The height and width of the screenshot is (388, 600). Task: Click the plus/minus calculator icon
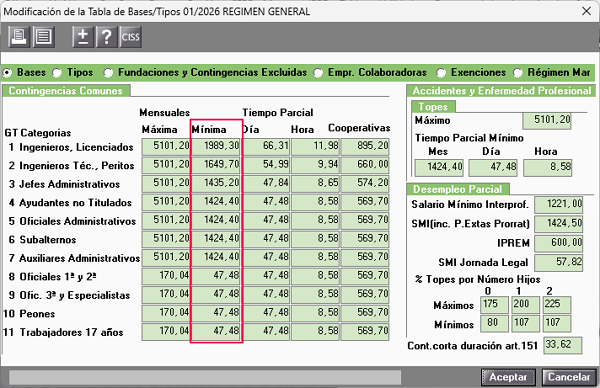click(83, 37)
